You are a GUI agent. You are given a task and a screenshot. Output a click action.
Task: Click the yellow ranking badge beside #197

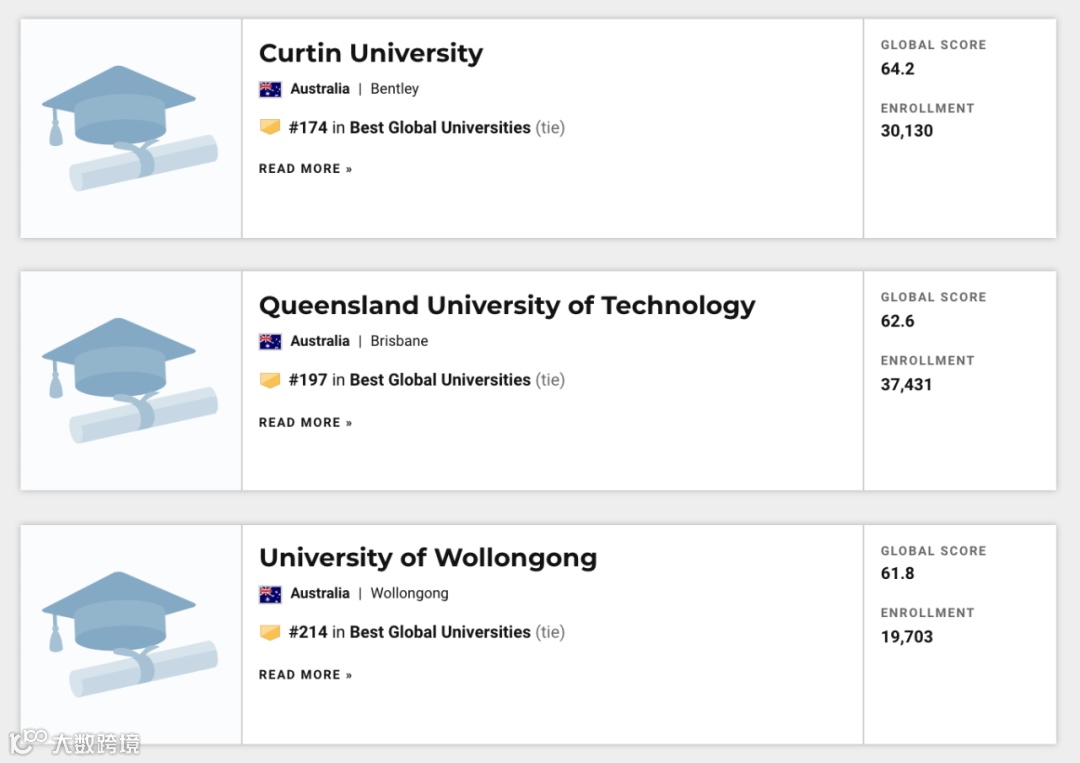(x=270, y=380)
